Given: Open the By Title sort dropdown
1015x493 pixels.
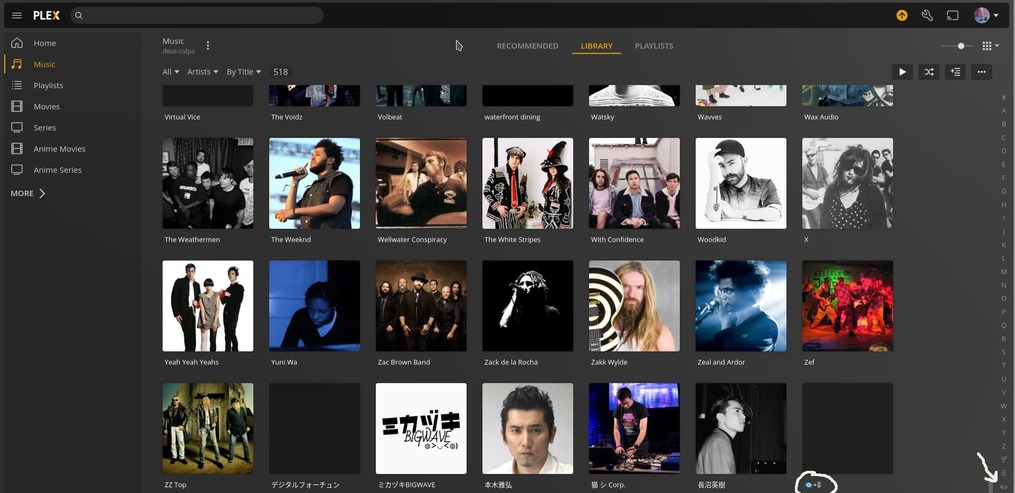Looking at the screenshot, I should click(244, 72).
